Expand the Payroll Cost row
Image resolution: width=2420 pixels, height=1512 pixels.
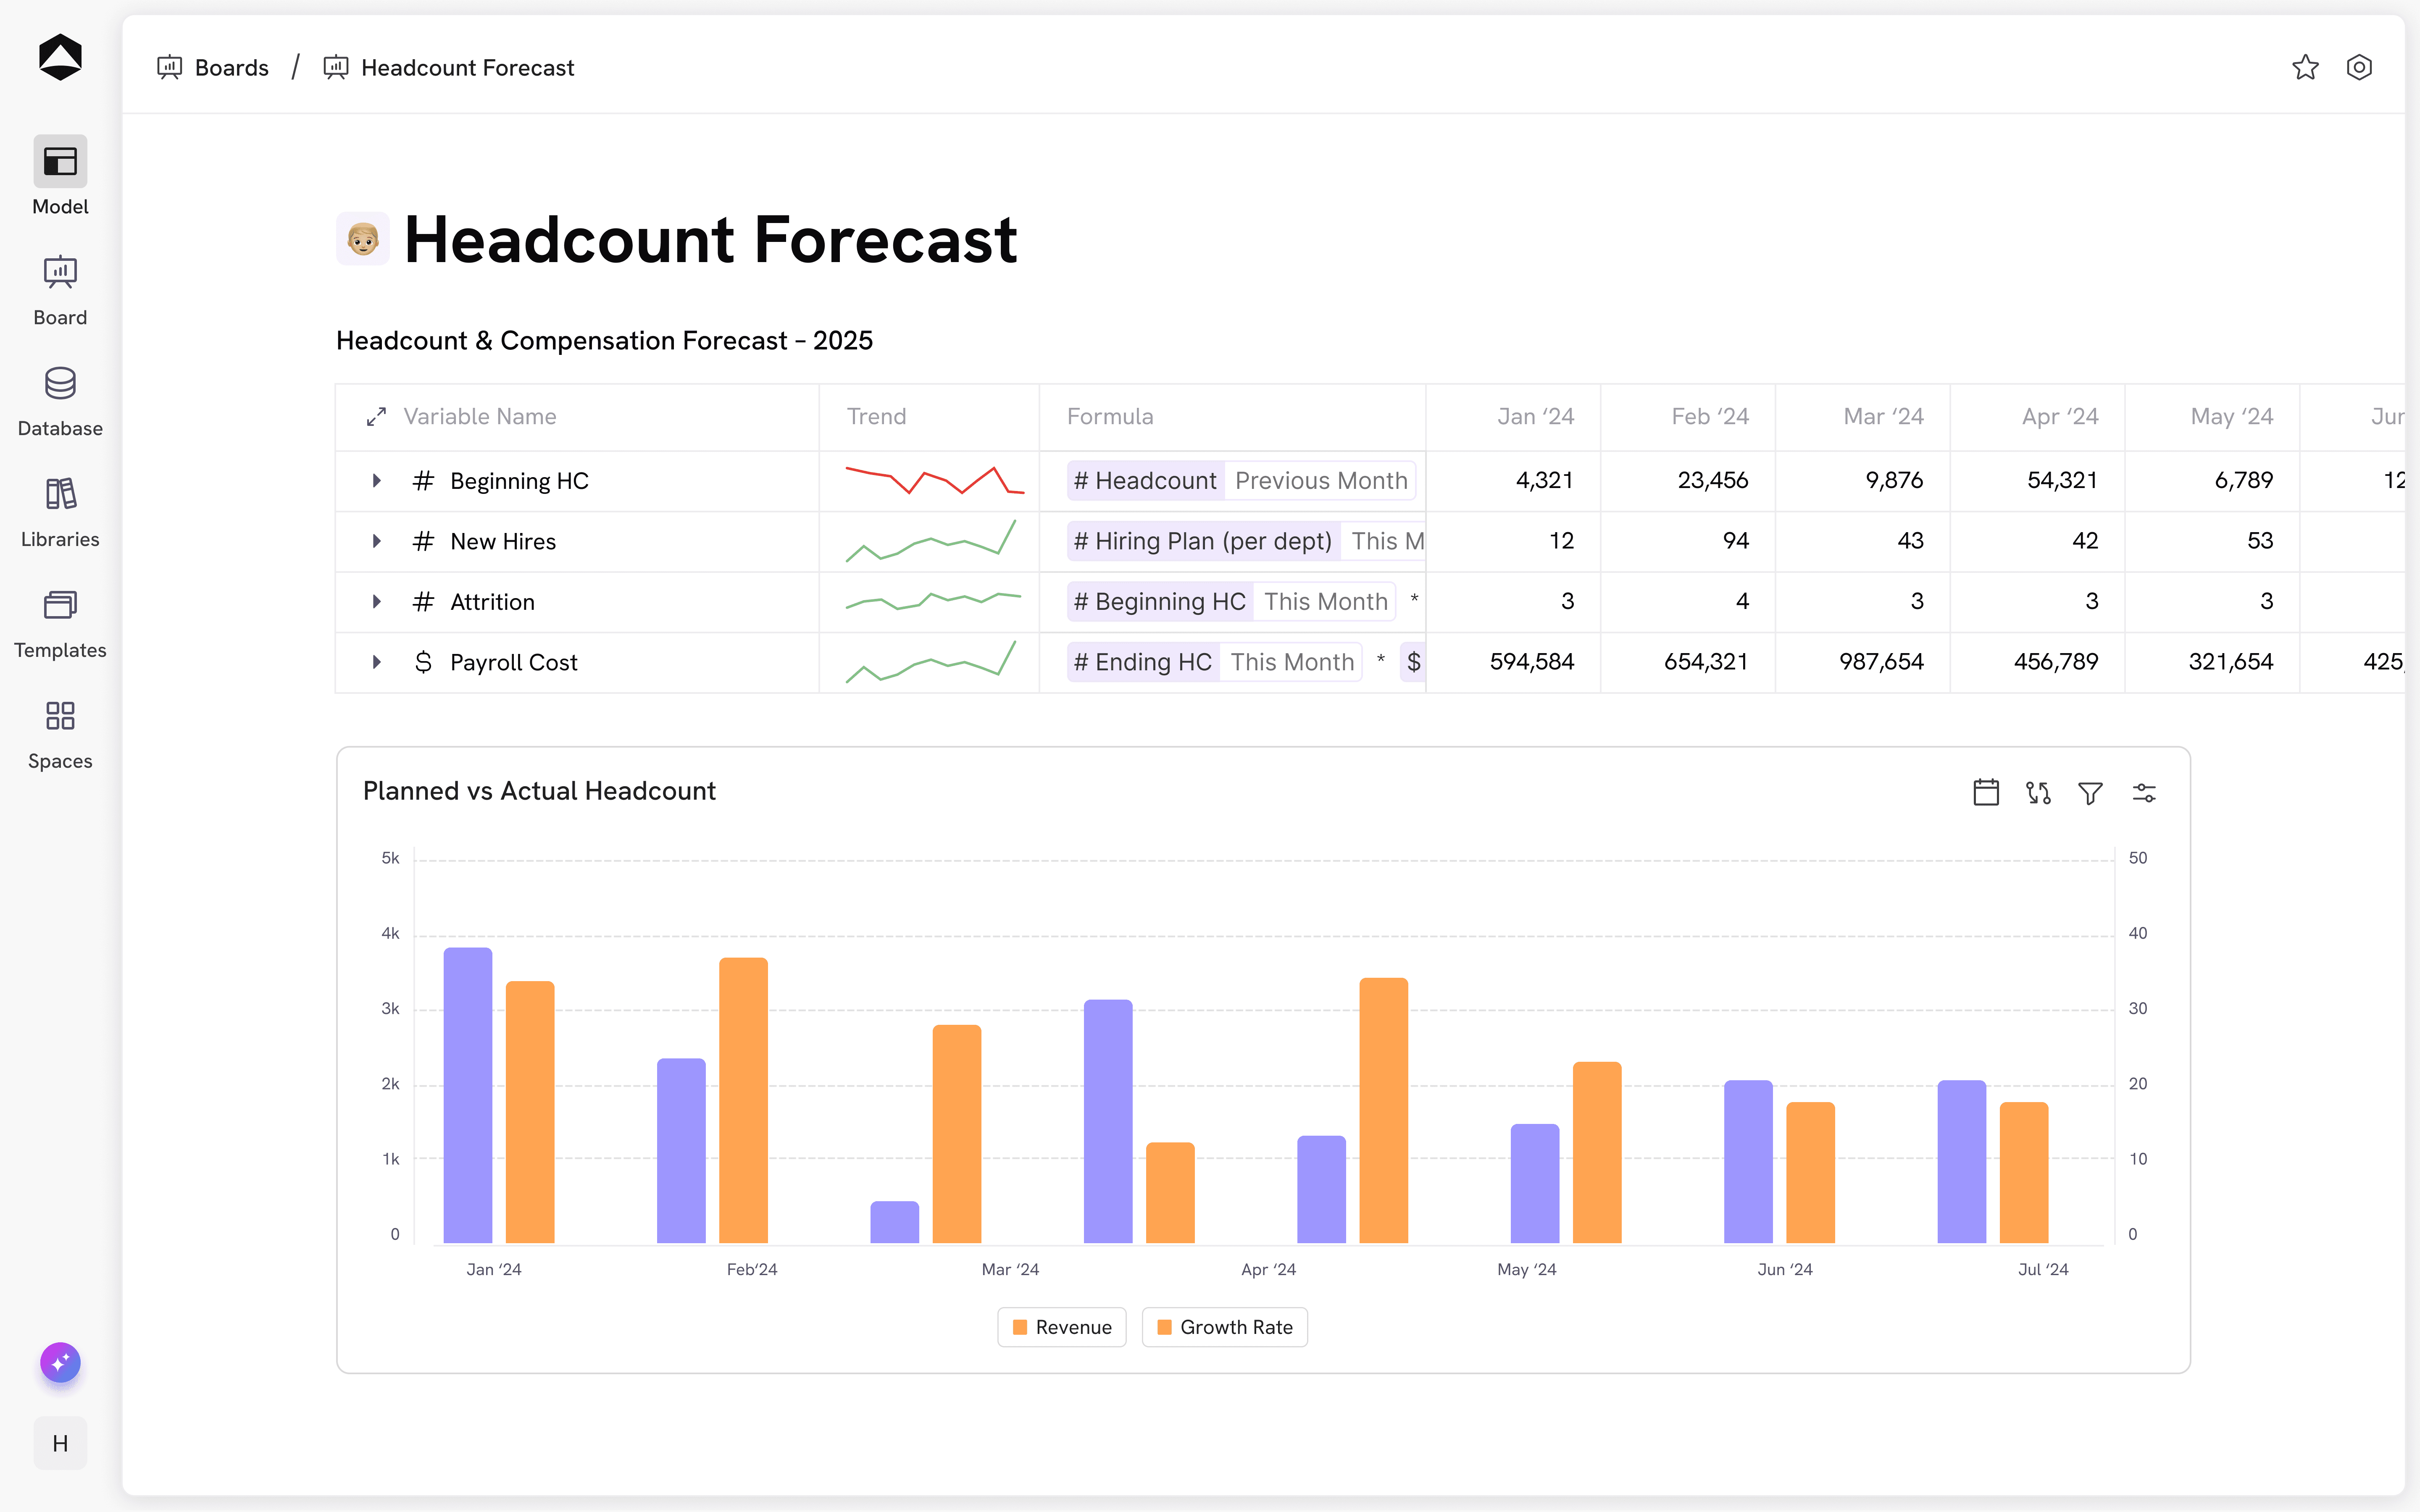[x=376, y=662]
